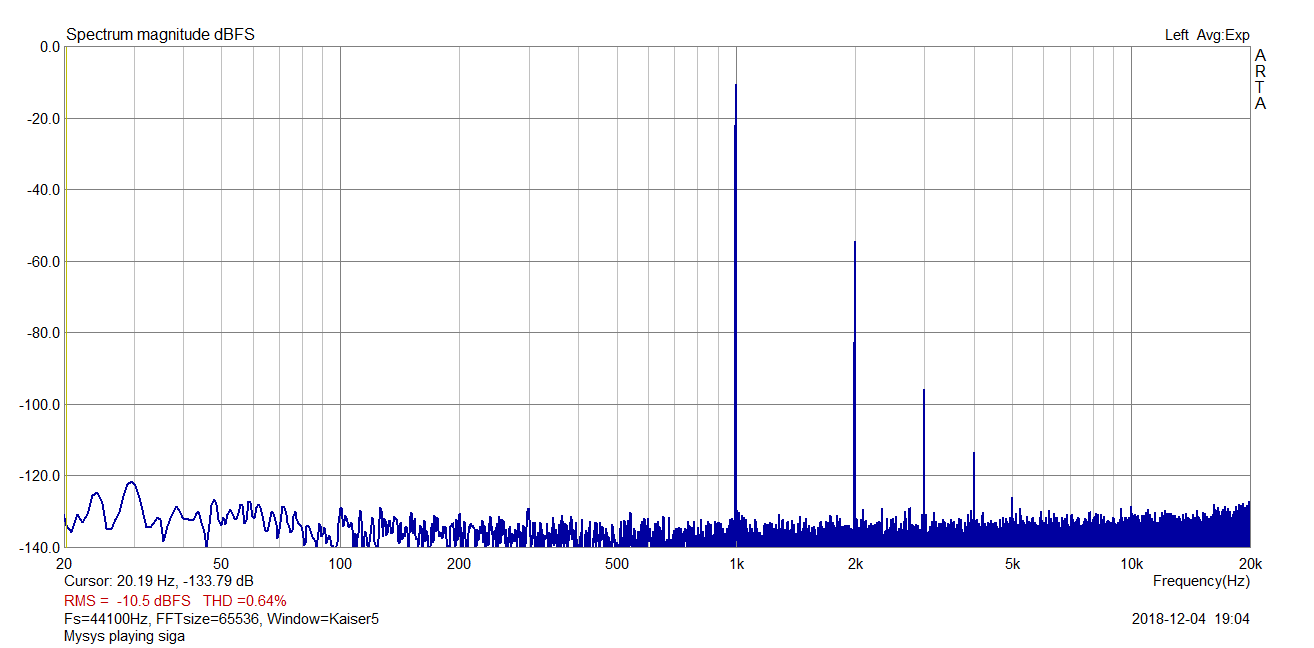Click the 'Frequency(Hz)' axis label
1314x648 pixels.
[x=1201, y=581]
